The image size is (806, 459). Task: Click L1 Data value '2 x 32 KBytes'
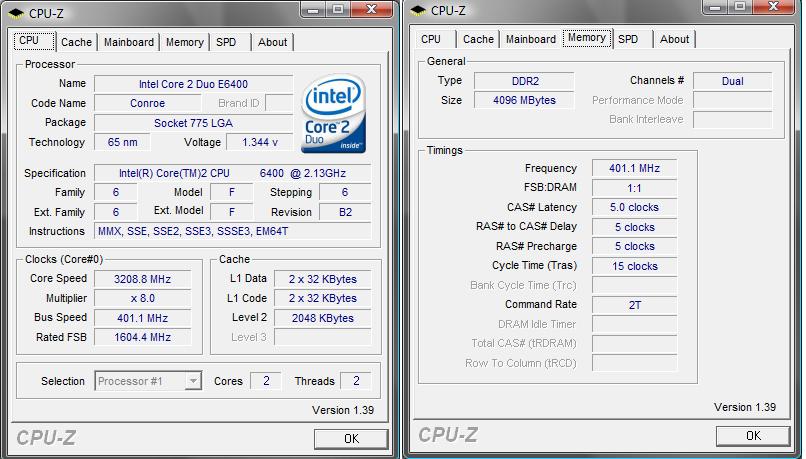322,279
